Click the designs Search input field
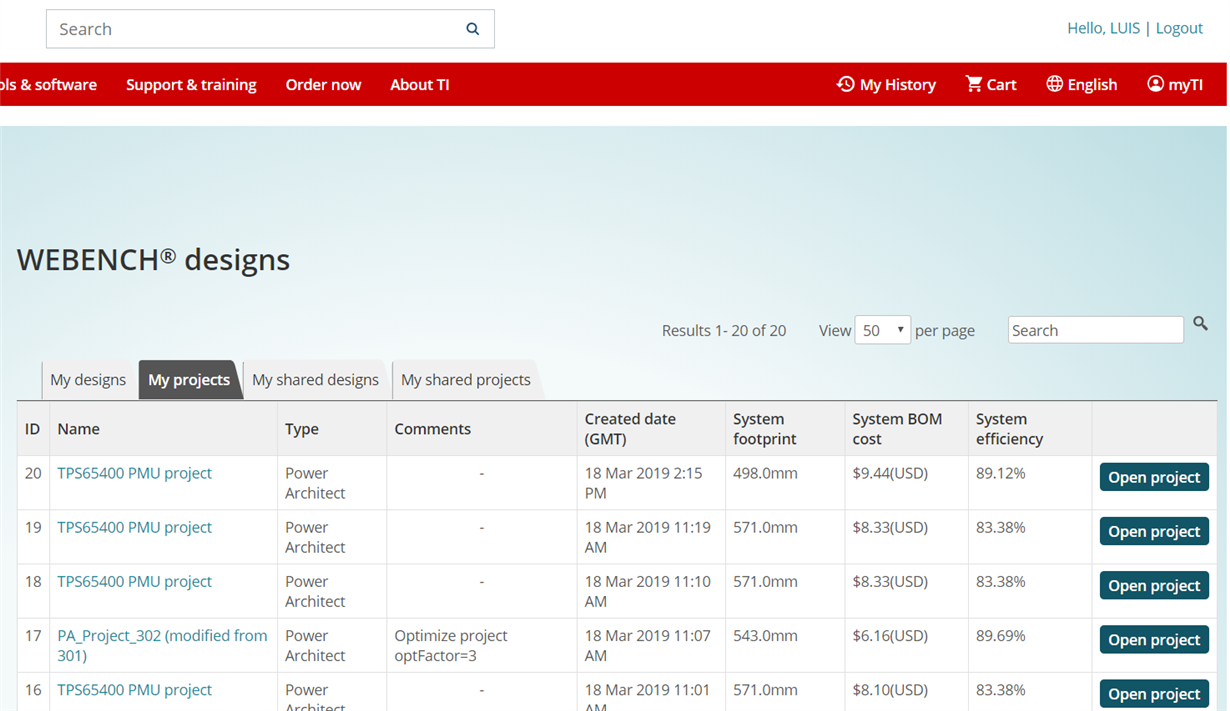The height and width of the screenshot is (711, 1230). coord(1096,330)
